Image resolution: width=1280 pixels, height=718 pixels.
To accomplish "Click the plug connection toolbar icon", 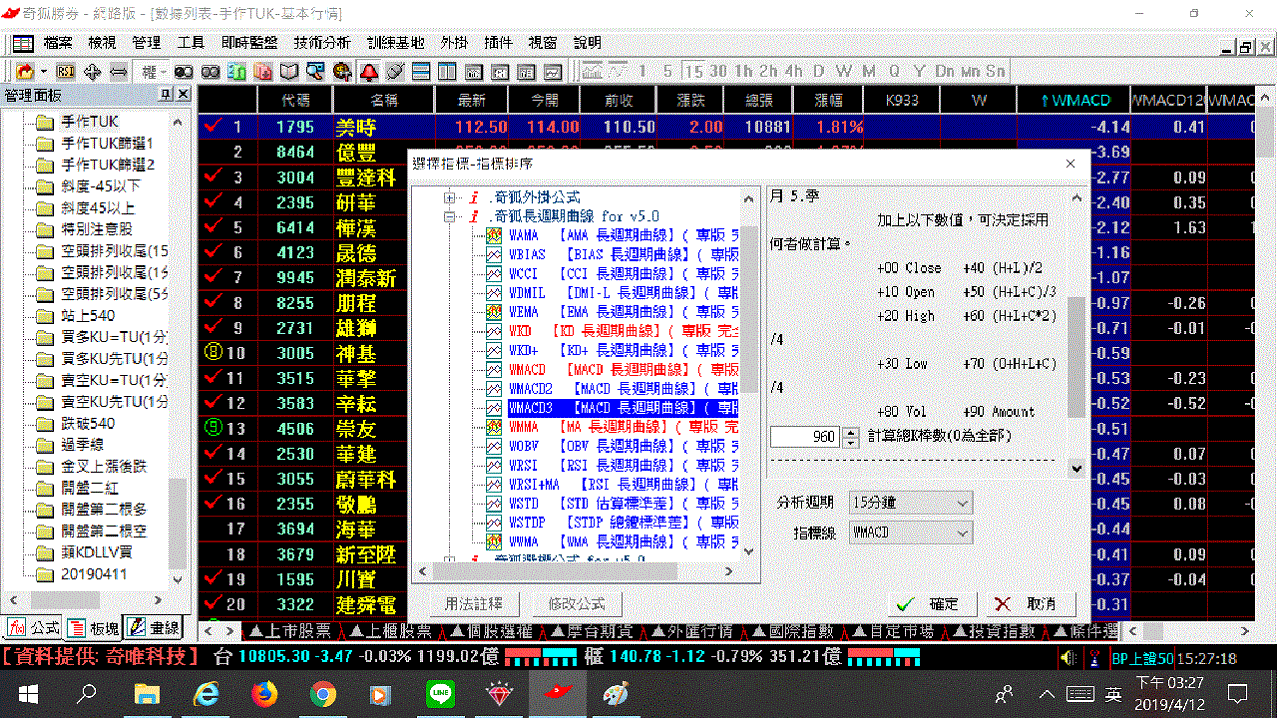I will (x=395, y=72).
